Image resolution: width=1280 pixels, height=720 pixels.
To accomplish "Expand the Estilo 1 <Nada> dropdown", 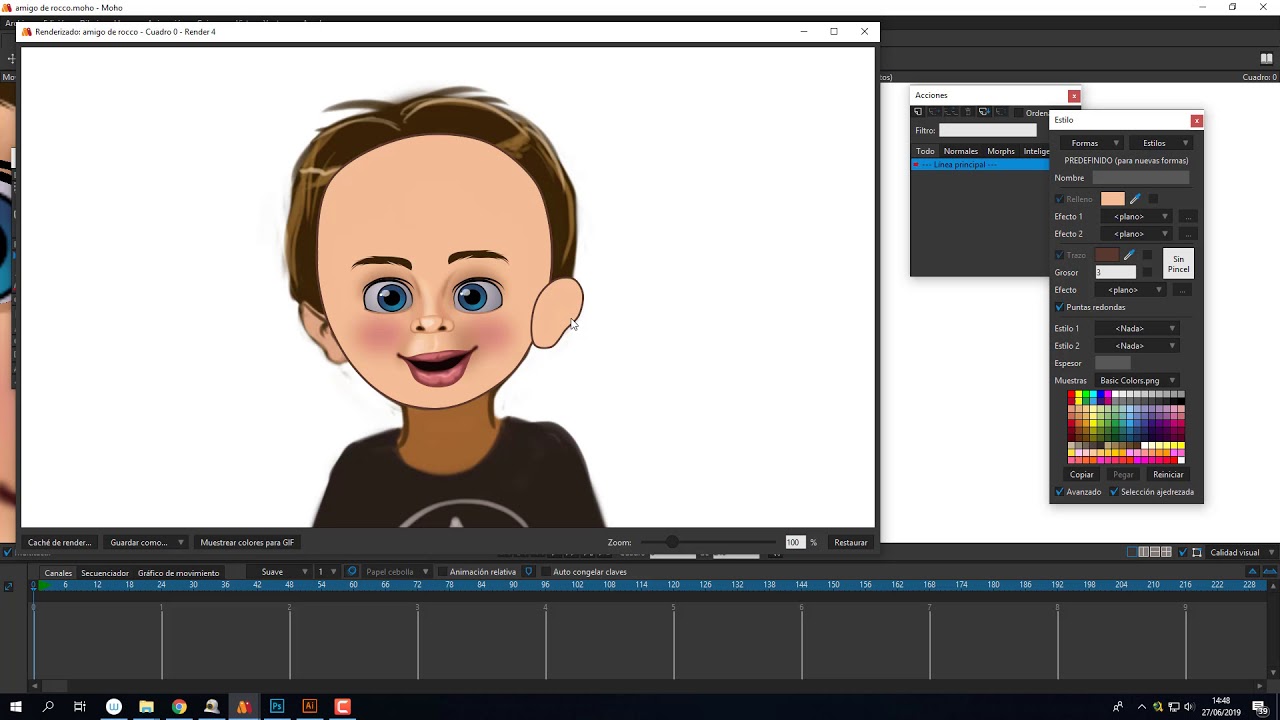I will coord(1136,328).
